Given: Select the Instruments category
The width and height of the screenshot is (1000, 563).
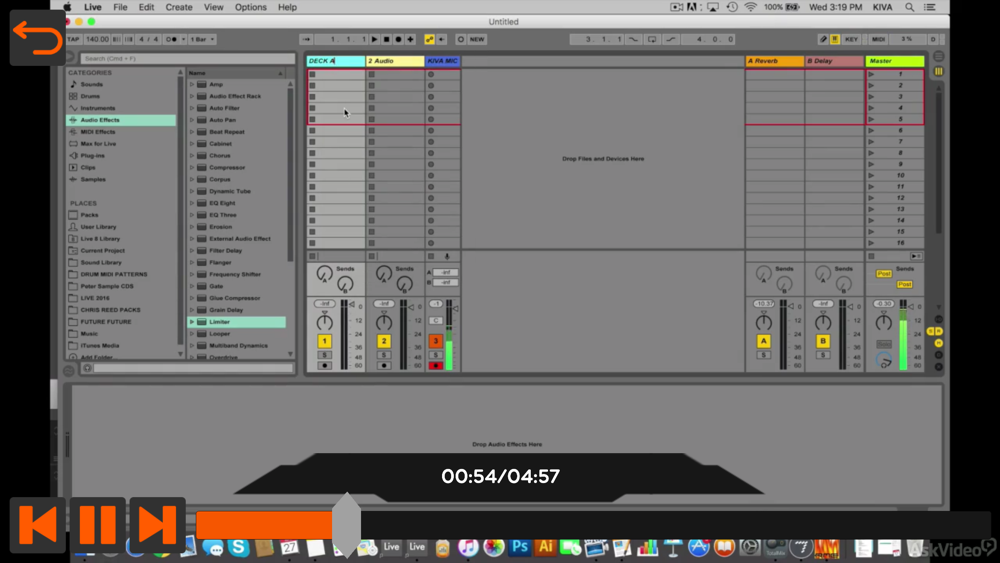Looking at the screenshot, I should (x=98, y=108).
